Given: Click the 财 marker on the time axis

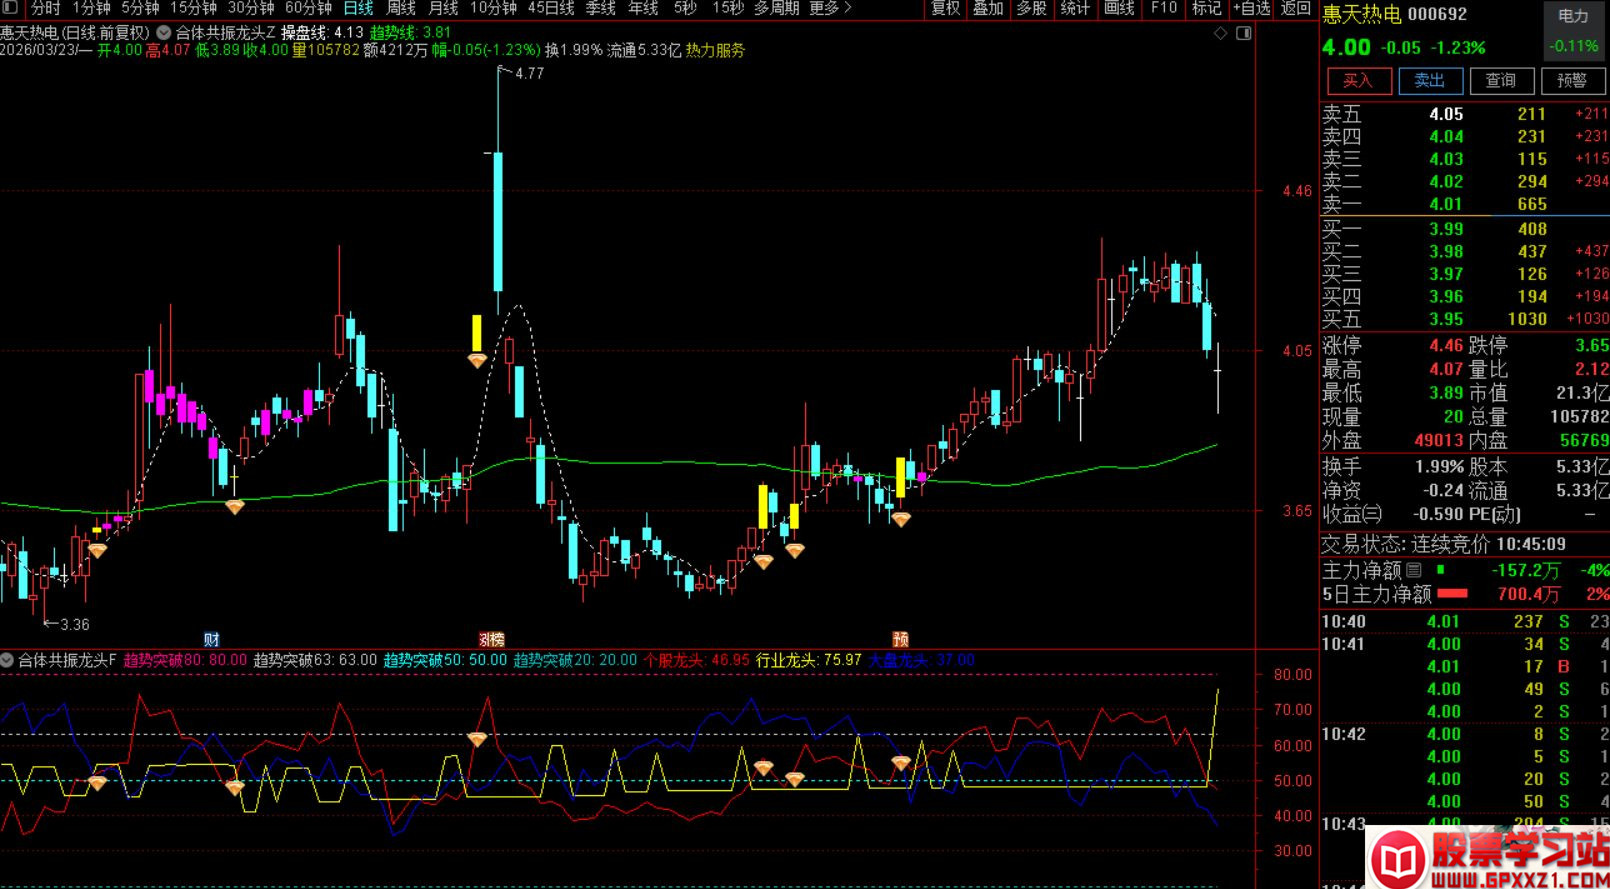Looking at the screenshot, I should tap(211, 639).
